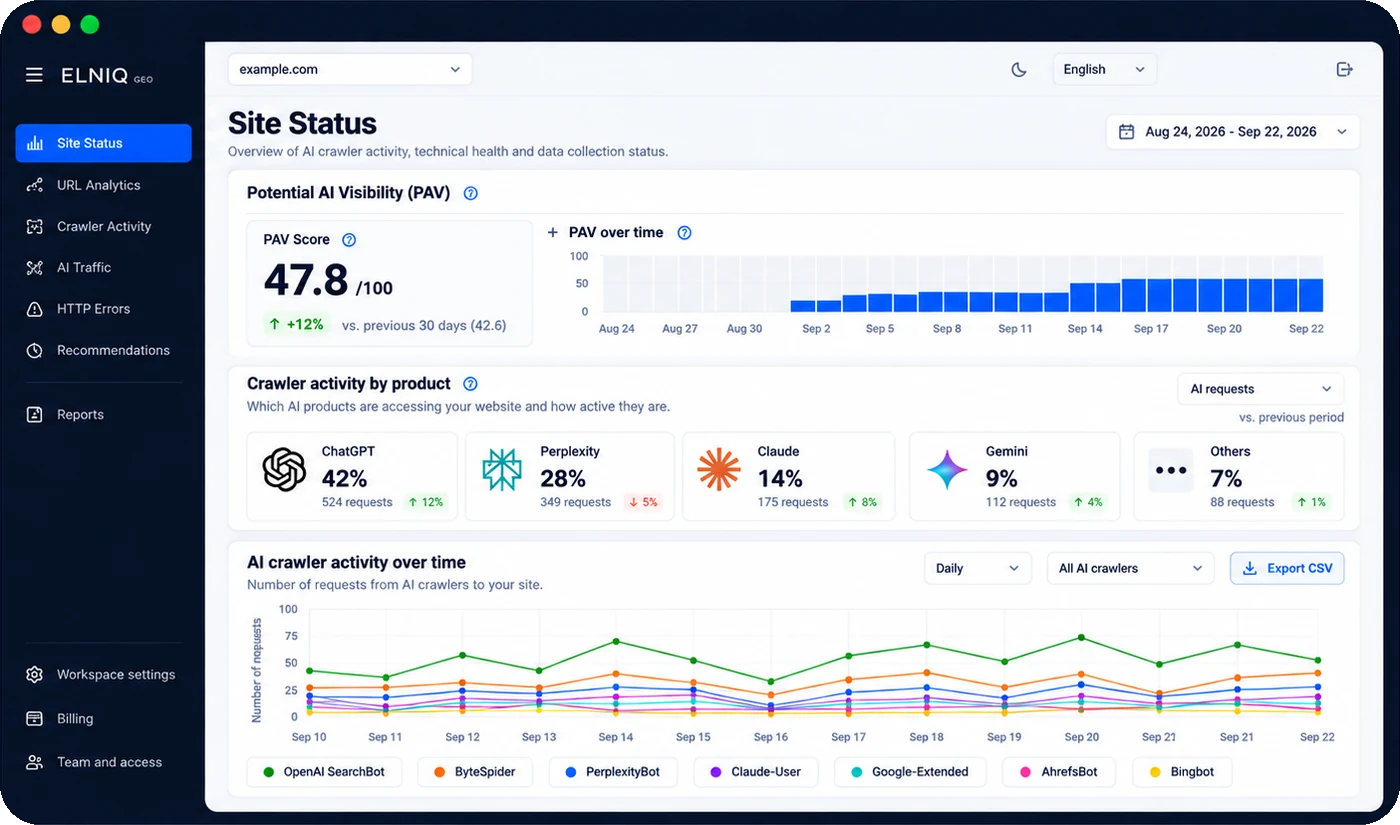Image resolution: width=1400 pixels, height=825 pixels.
Task: Toggle the Claude-User legend series
Action: [755, 772]
